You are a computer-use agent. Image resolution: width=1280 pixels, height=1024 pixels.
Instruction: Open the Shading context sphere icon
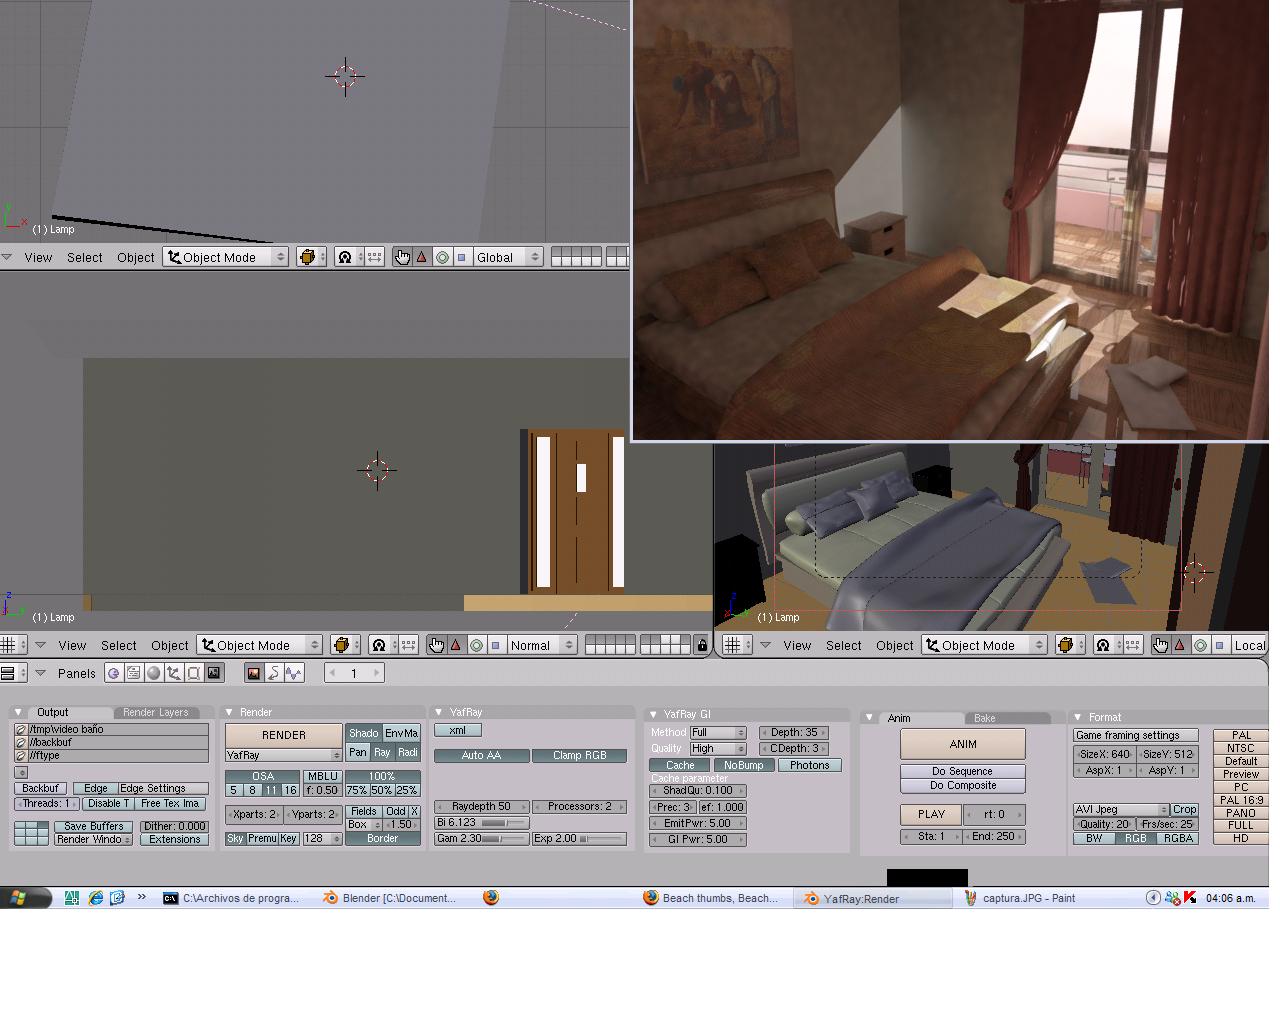click(154, 673)
